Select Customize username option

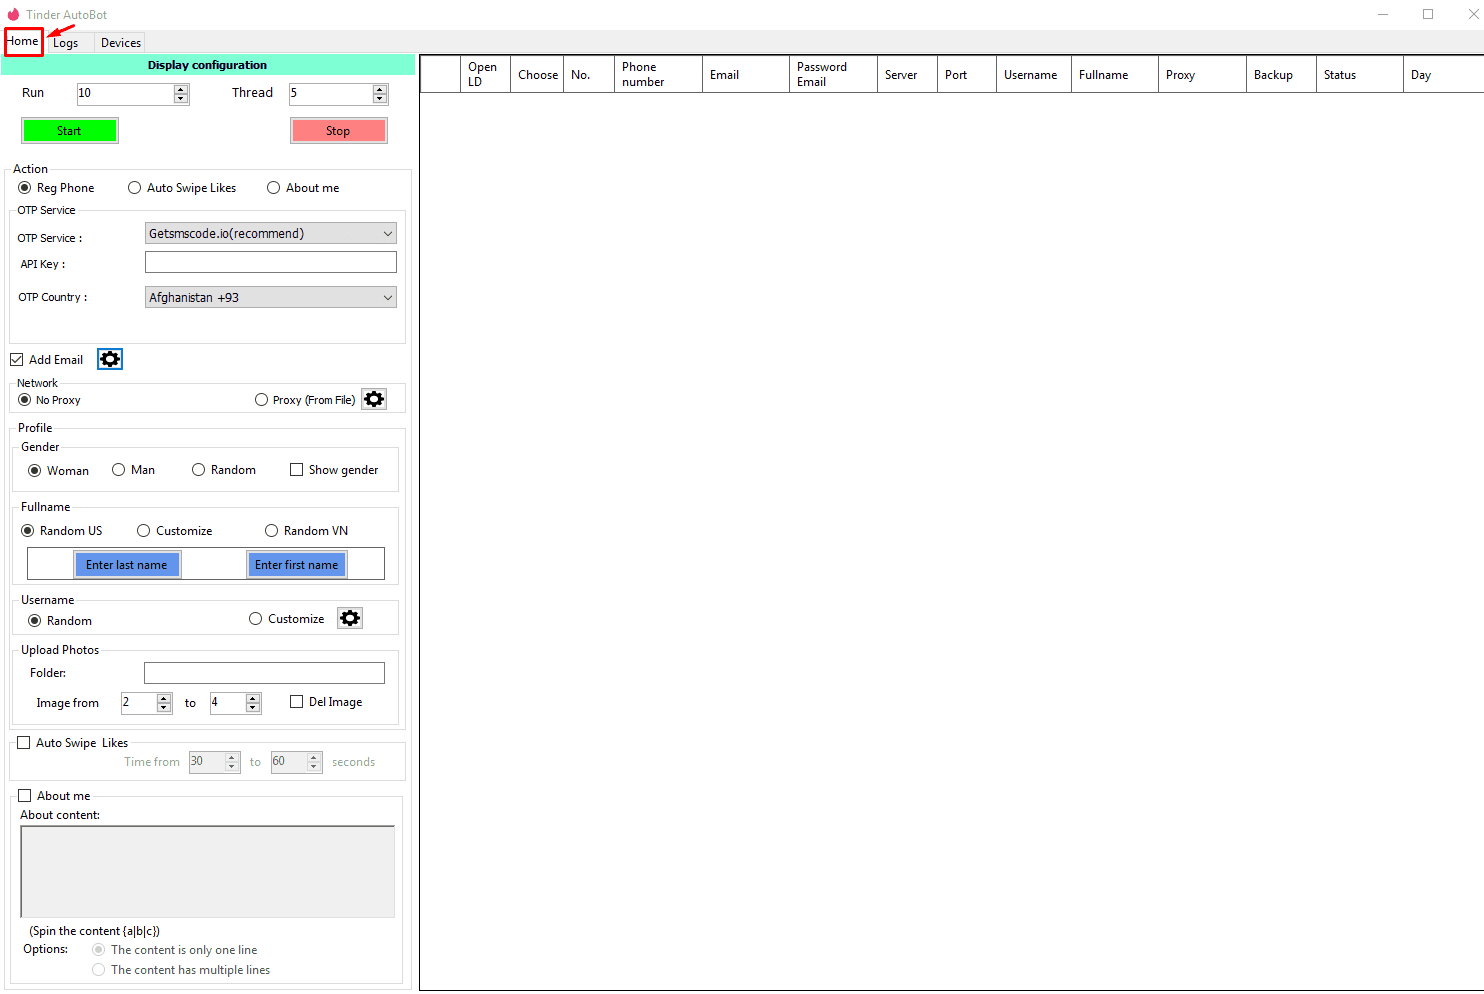click(287, 619)
